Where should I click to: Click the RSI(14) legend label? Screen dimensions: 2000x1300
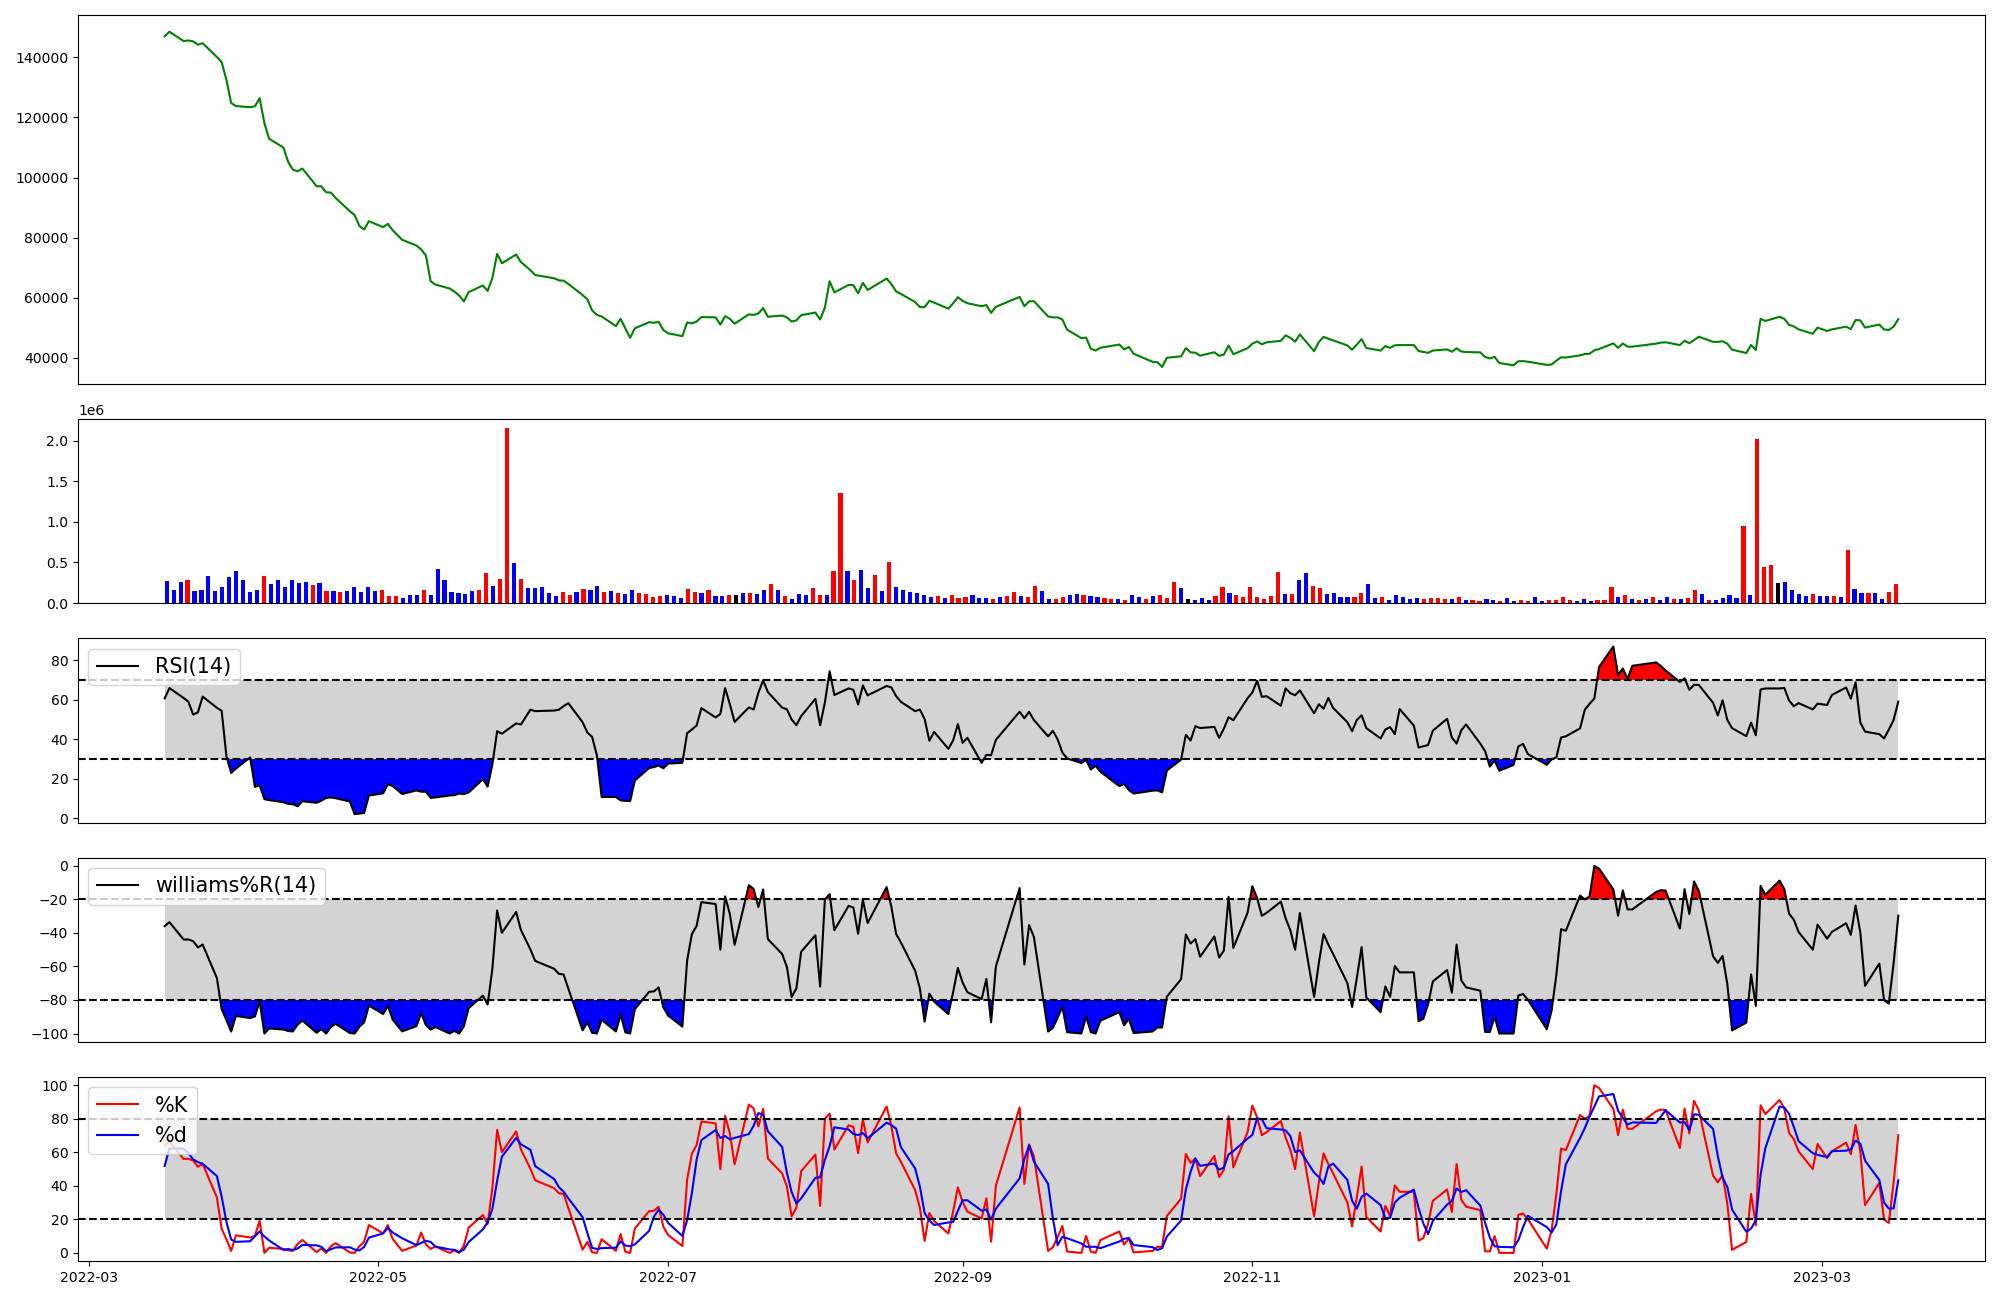[x=192, y=666]
